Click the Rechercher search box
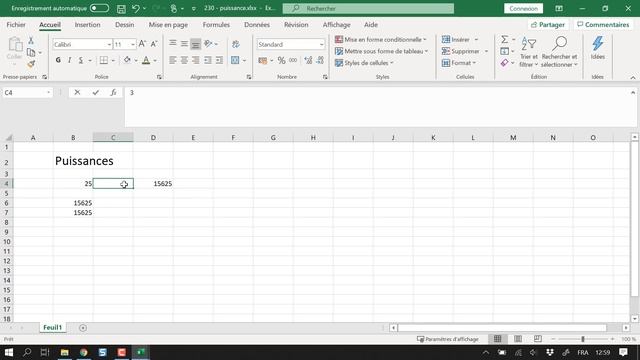 click(x=368, y=9)
